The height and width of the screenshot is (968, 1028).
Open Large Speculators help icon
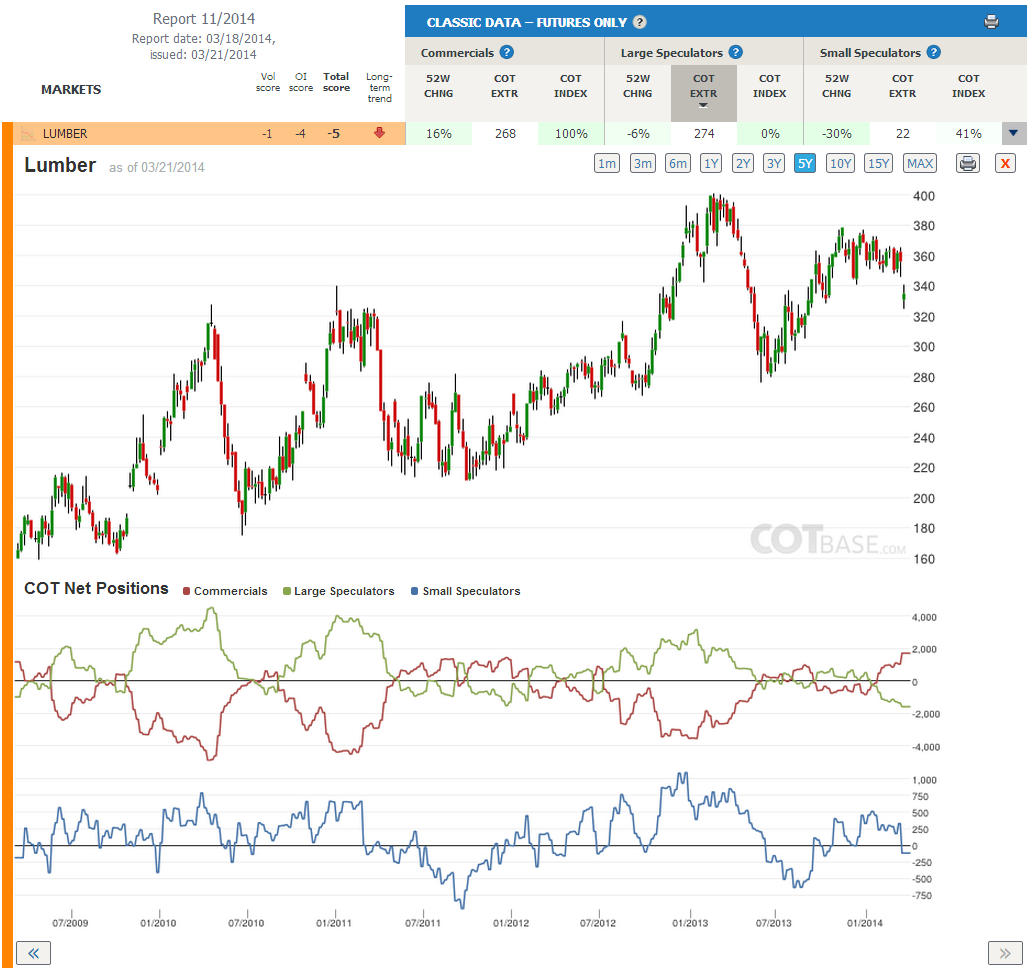[x=736, y=52]
